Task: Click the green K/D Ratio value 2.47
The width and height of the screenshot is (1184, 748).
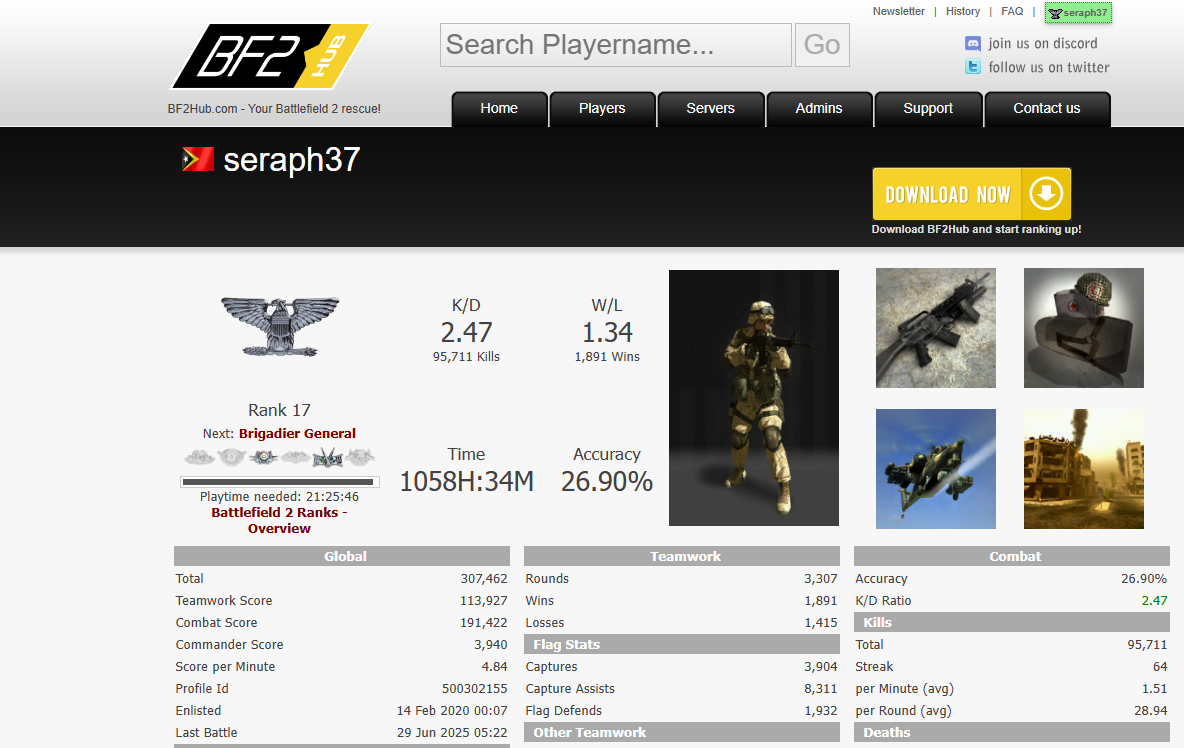Action: coord(1155,601)
